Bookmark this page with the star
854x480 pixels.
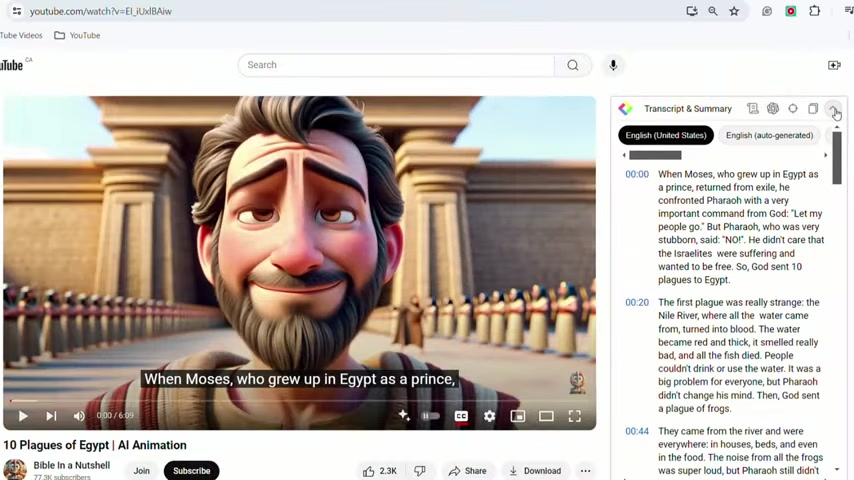point(734,11)
